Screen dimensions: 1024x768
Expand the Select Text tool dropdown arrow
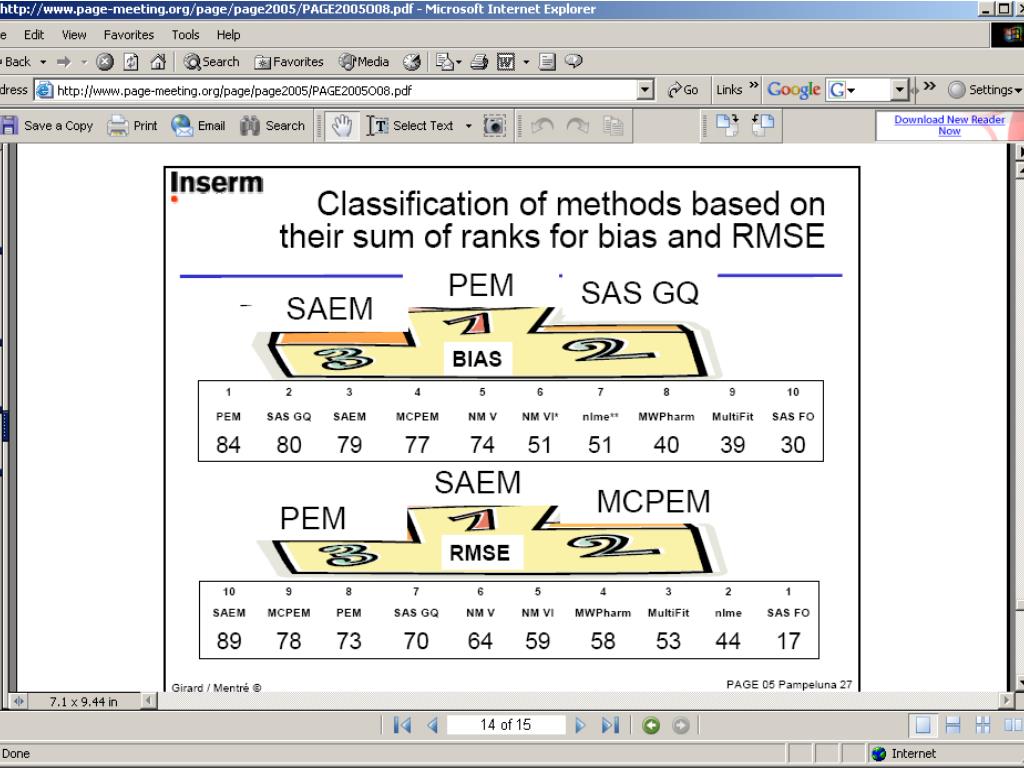467,126
